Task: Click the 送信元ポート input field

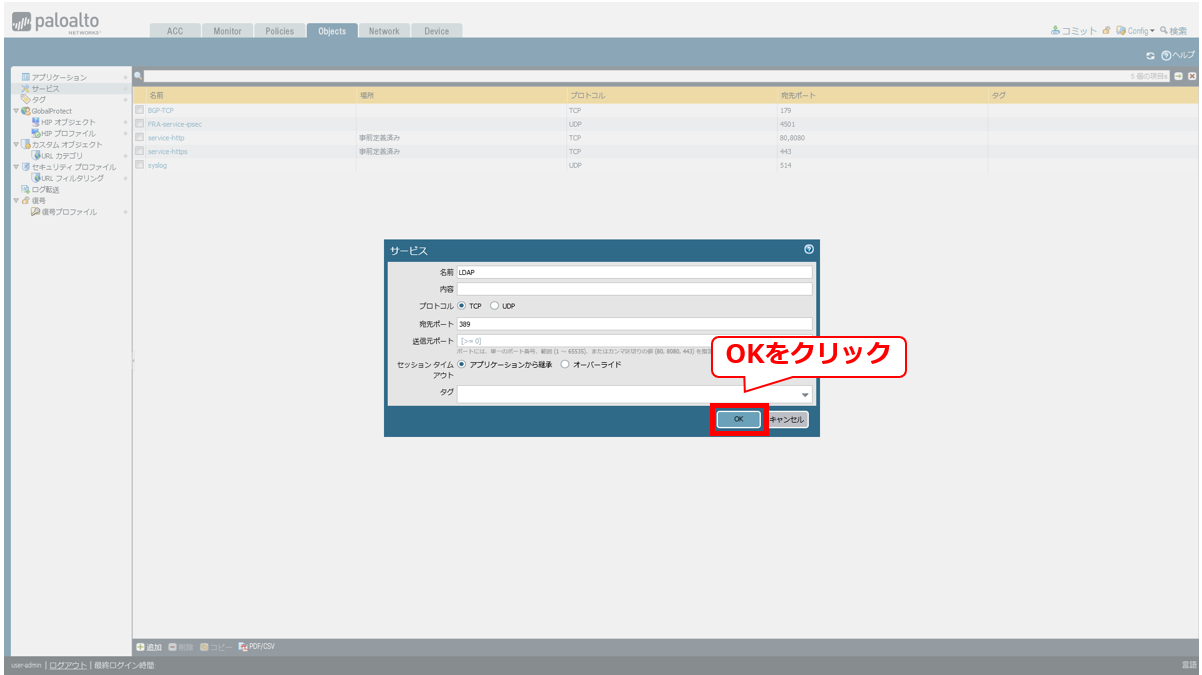Action: point(635,341)
